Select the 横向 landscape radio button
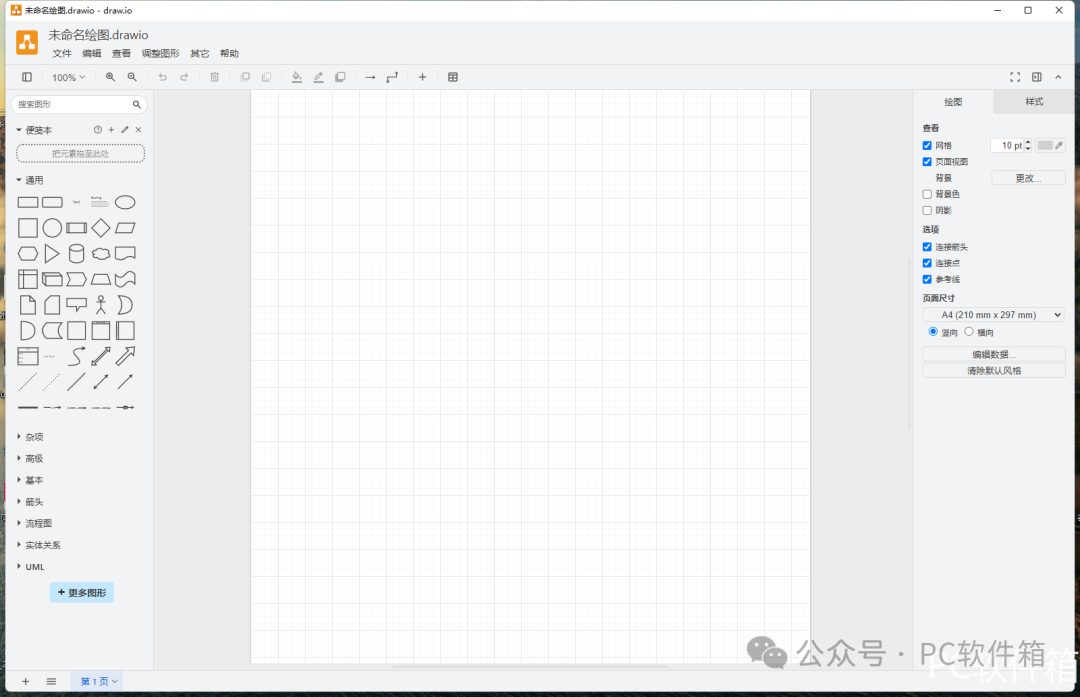The height and width of the screenshot is (697, 1080). pos(969,332)
